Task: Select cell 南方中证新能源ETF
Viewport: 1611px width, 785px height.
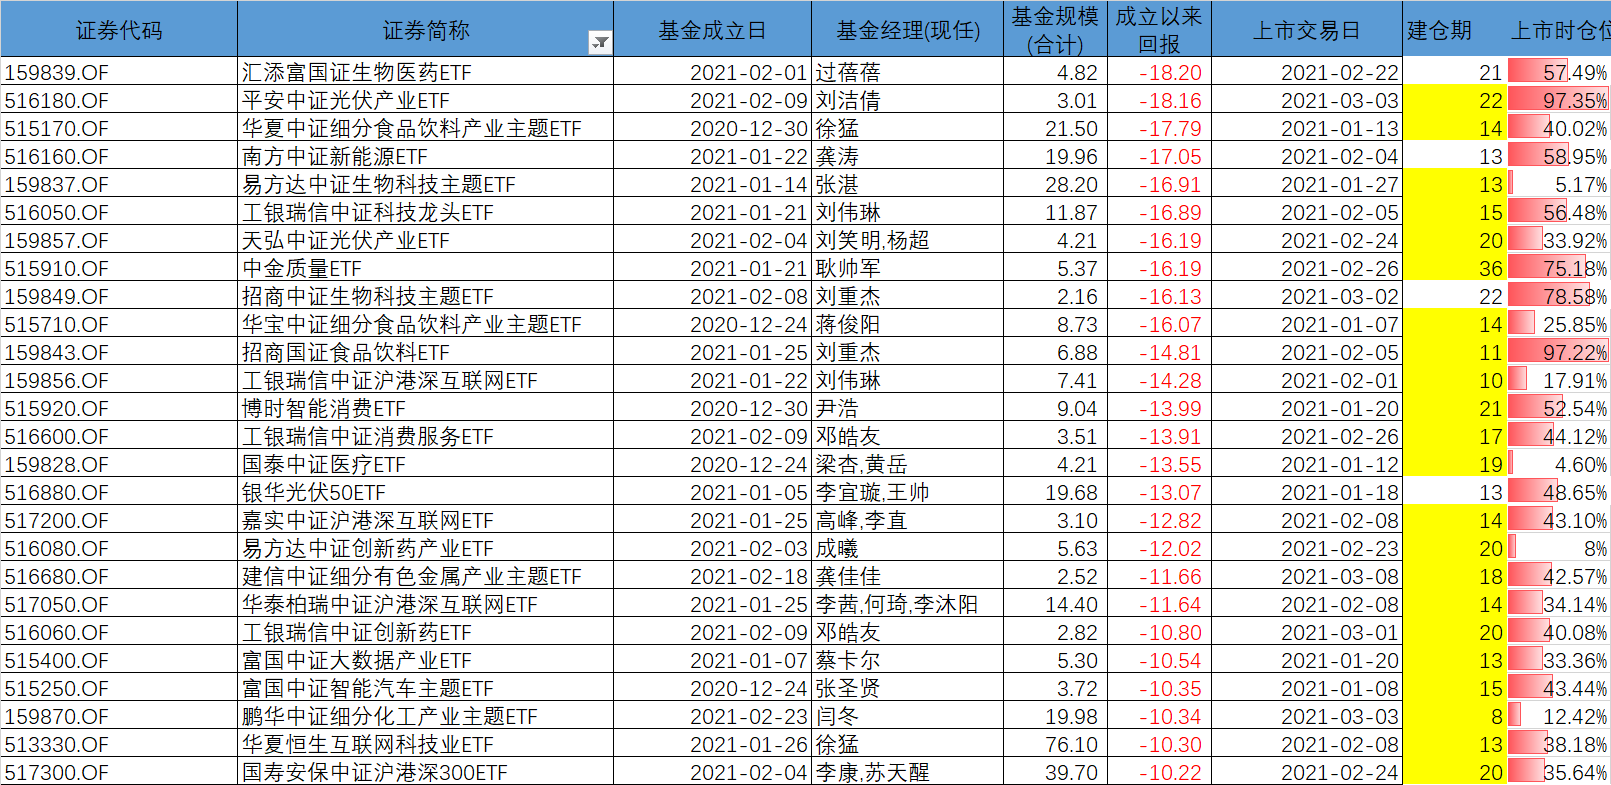Action: (425, 156)
